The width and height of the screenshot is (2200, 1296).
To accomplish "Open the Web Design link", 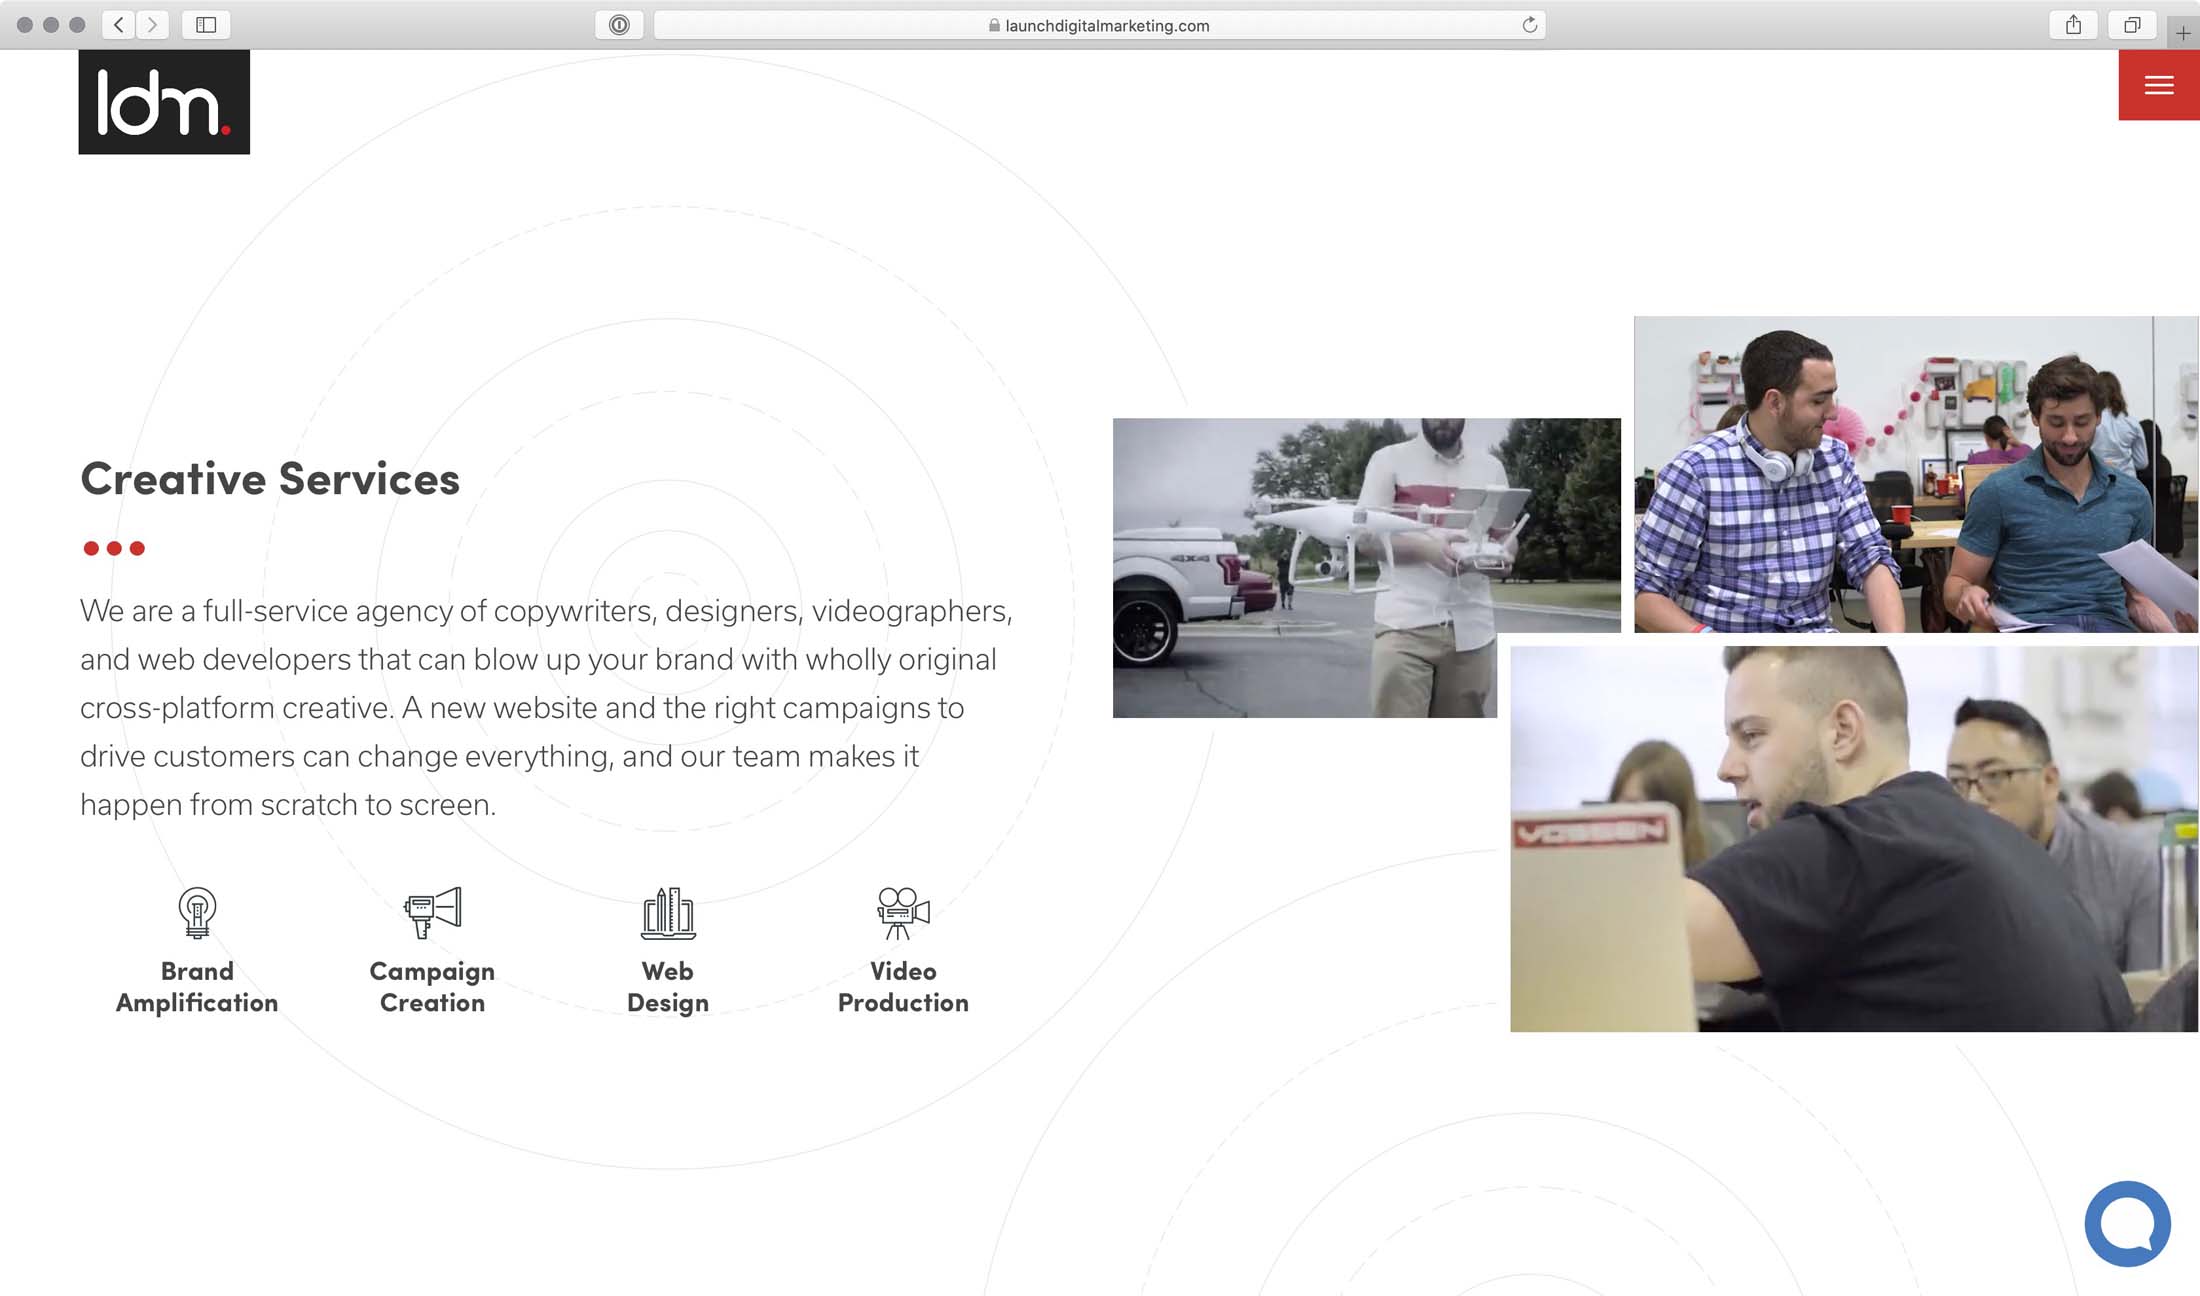I will click(668, 986).
